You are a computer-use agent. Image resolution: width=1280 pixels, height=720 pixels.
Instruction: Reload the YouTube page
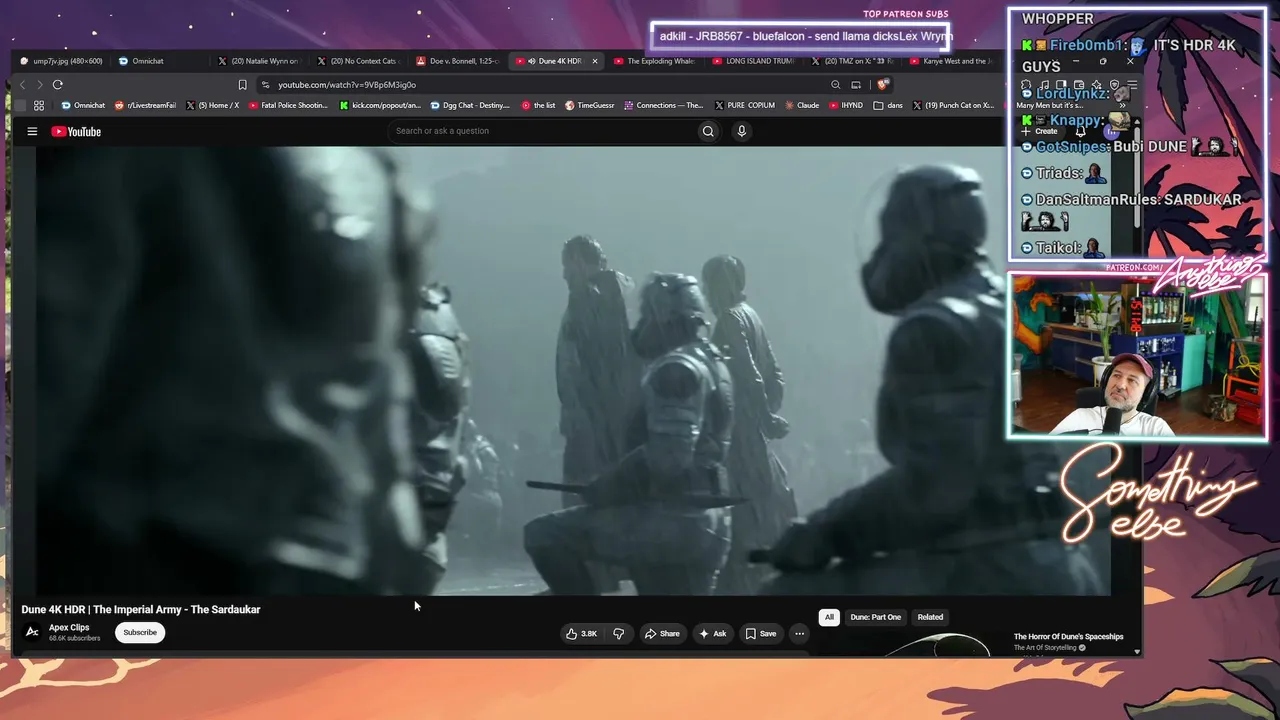click(58, 85)
